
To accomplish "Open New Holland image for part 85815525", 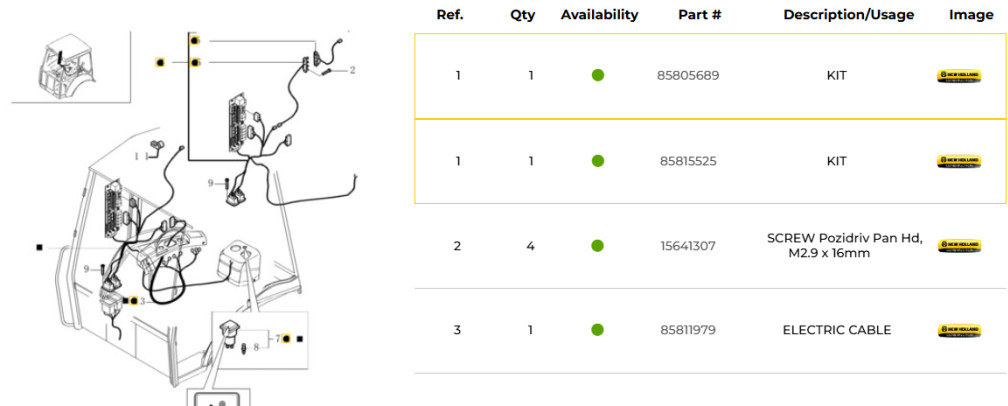I will tap(958, 161).
